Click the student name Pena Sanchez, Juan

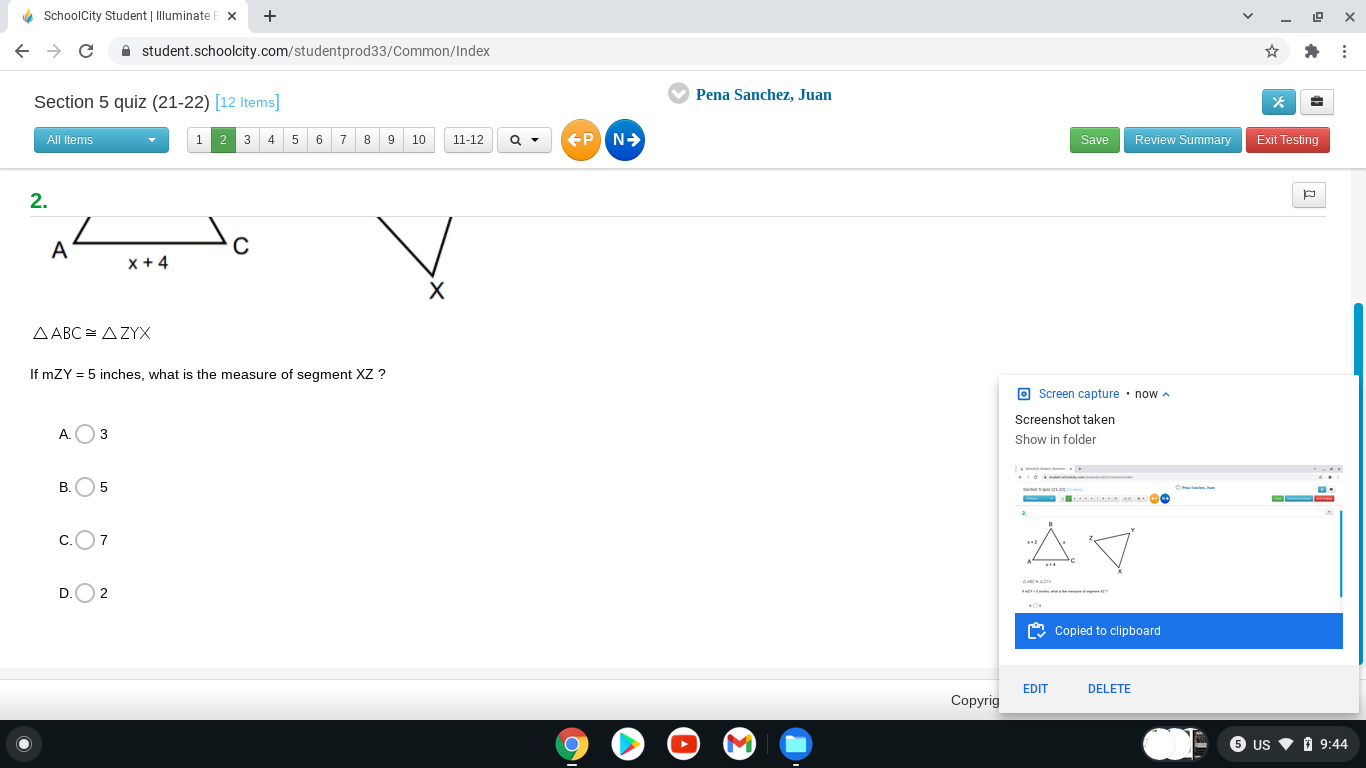coord(764,95)
